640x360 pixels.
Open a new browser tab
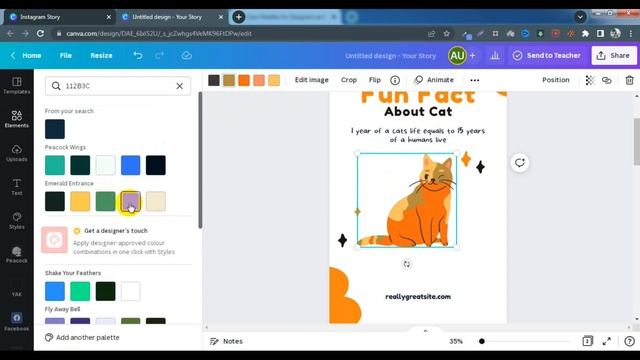[238, 17]
